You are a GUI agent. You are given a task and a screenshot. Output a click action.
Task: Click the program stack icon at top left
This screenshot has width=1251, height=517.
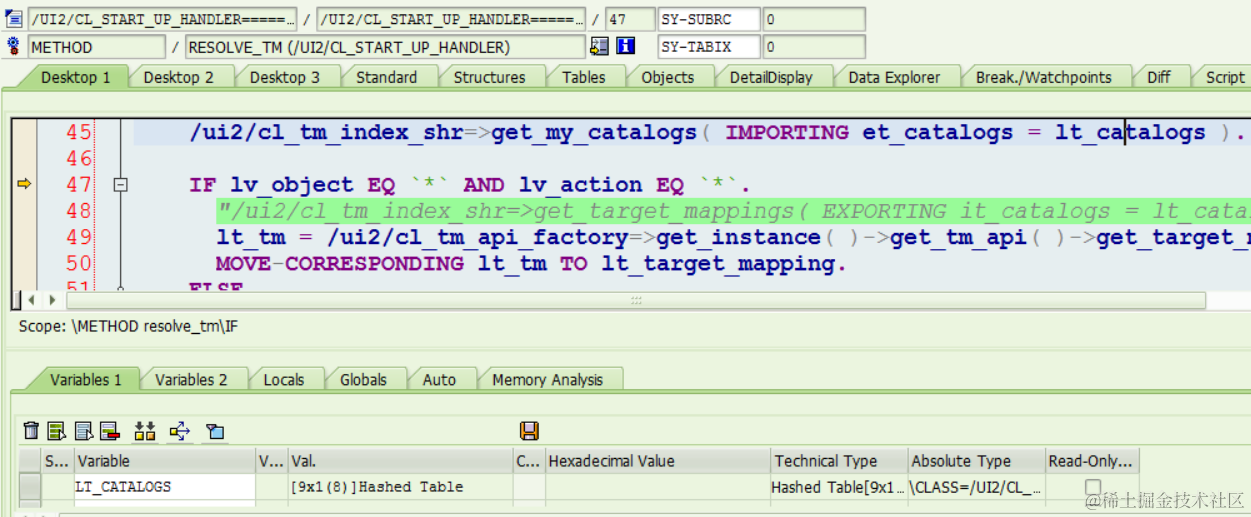click(x=14, y=19)
